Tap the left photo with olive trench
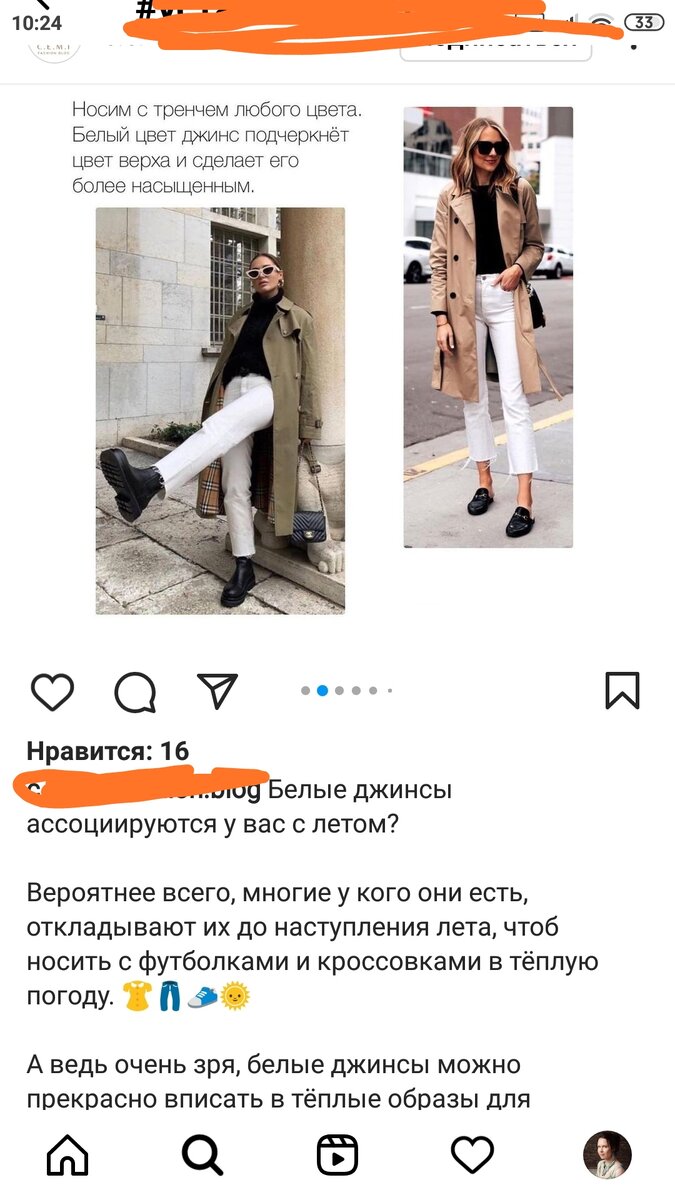The width and height of the screenshot is (675, 1200). [x=220, y=411]
